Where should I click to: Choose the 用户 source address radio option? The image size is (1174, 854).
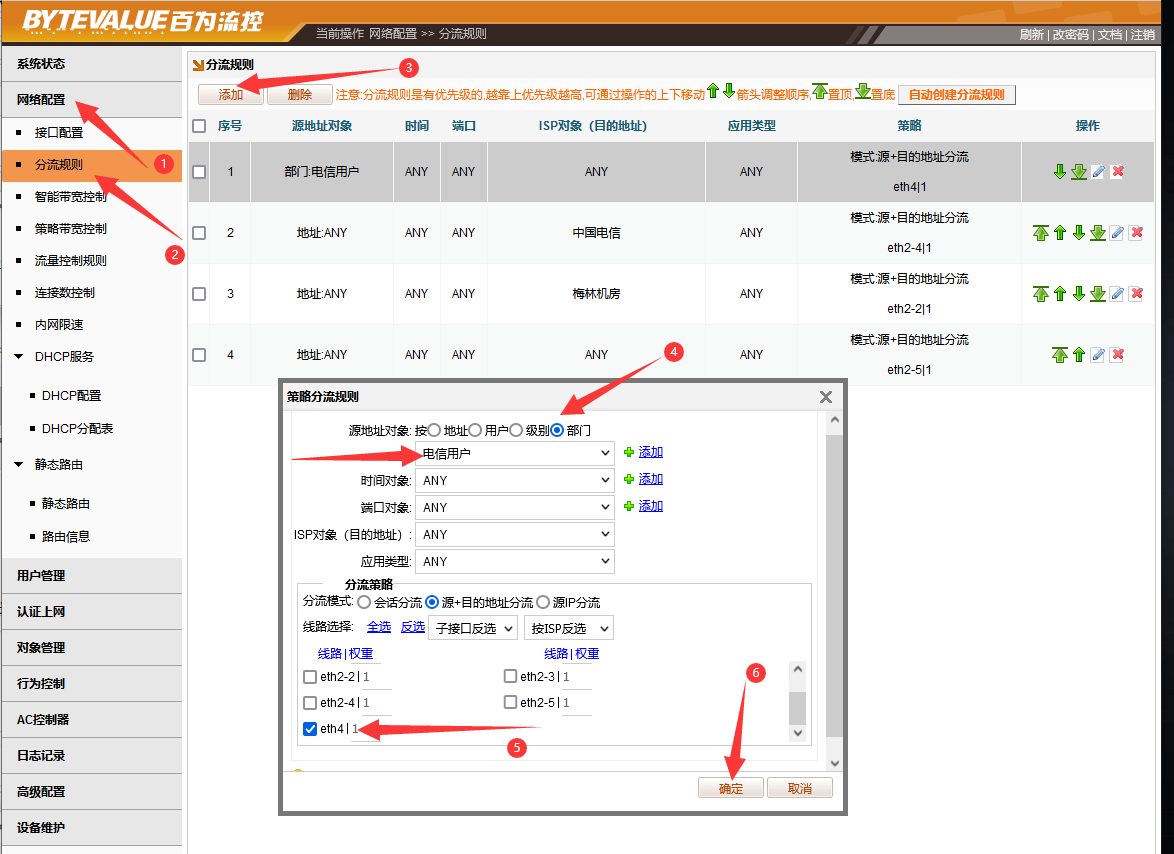(476, 430)
